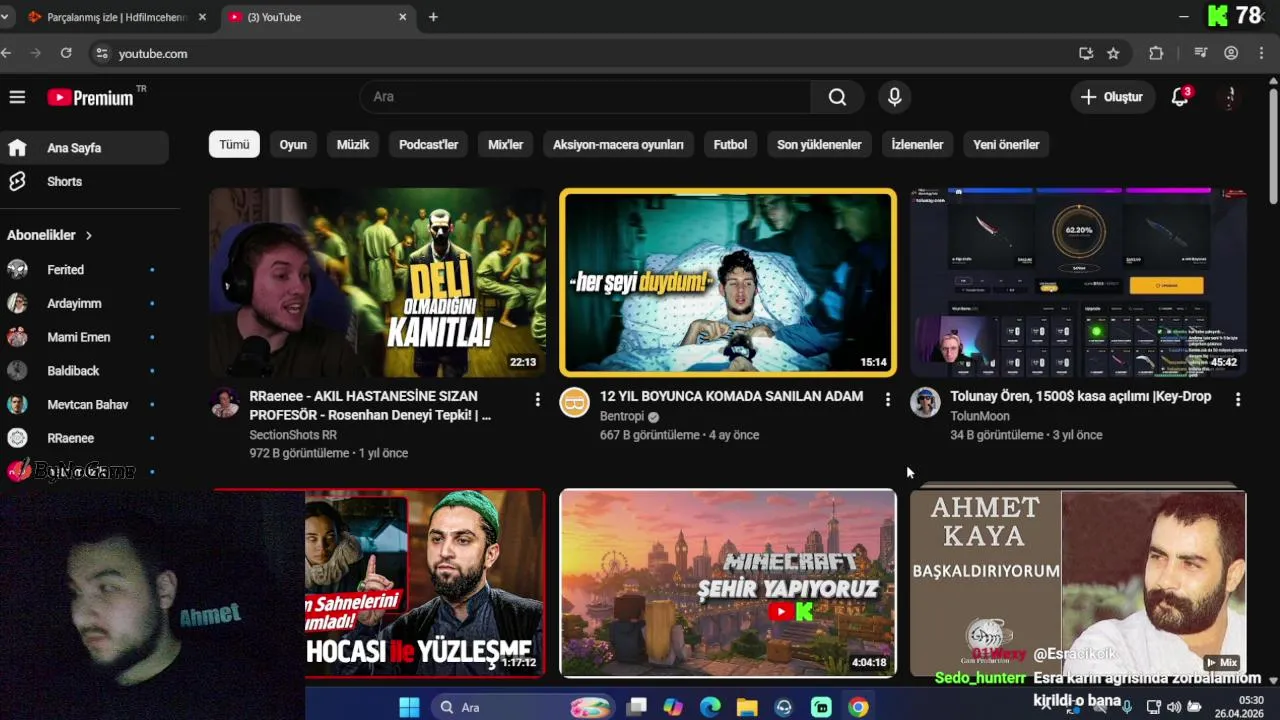Play Ahmet Kaya Başkaldırıyorum mix thumbnail
1280x720 pixels.
(x=1078, y=583)
